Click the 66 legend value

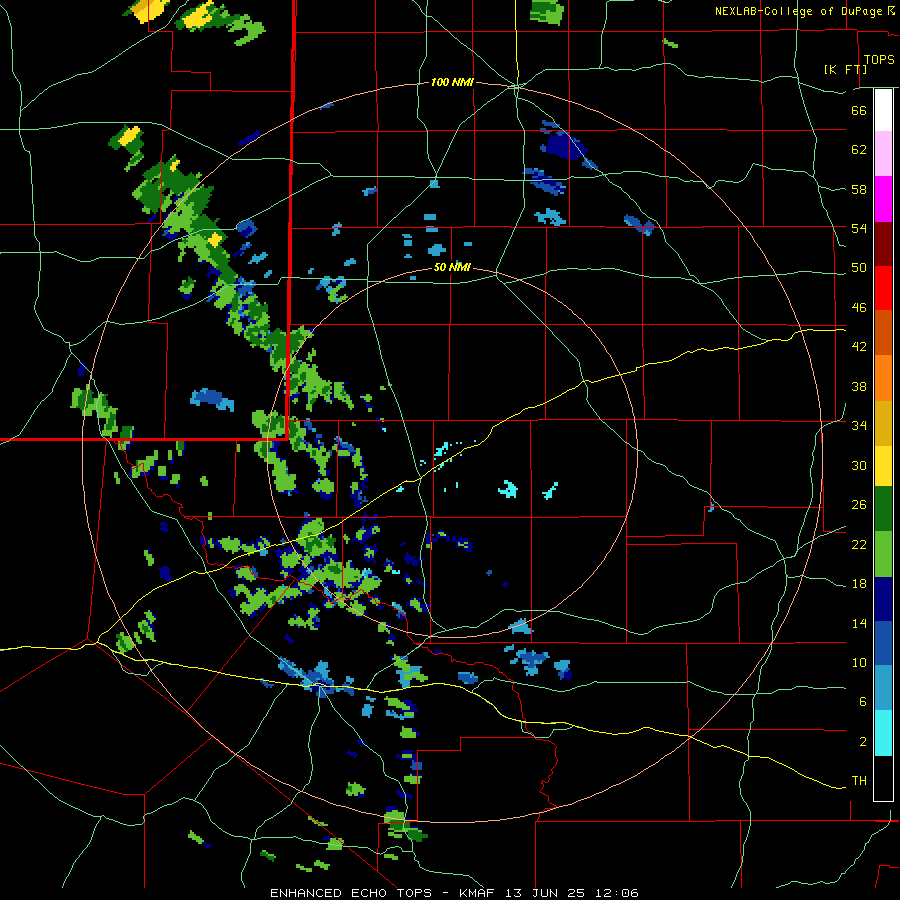(859, 110)
